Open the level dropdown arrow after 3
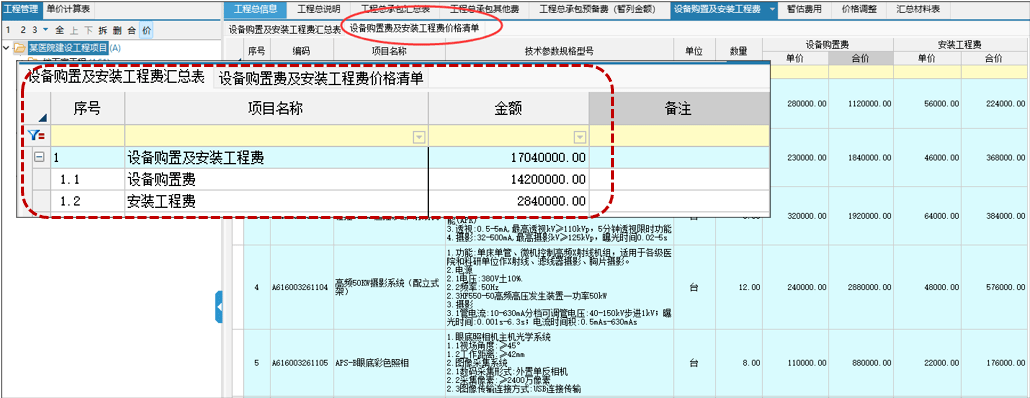The height and width of the screenshot is (398, 1030). 45,30
